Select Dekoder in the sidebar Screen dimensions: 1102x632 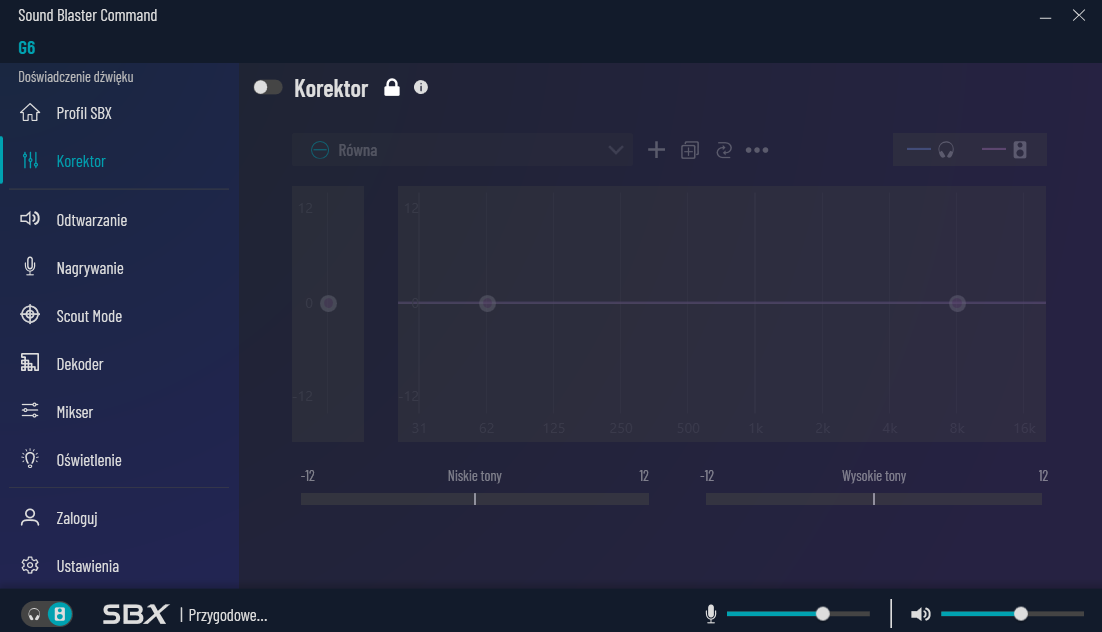(x=79, y=364)
